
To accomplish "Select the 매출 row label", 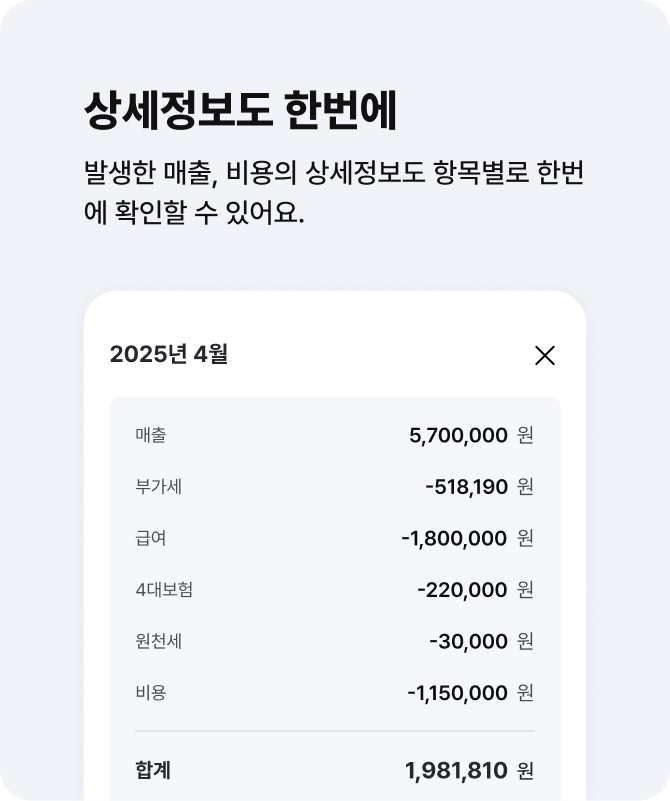I will [x=151, y=435].
